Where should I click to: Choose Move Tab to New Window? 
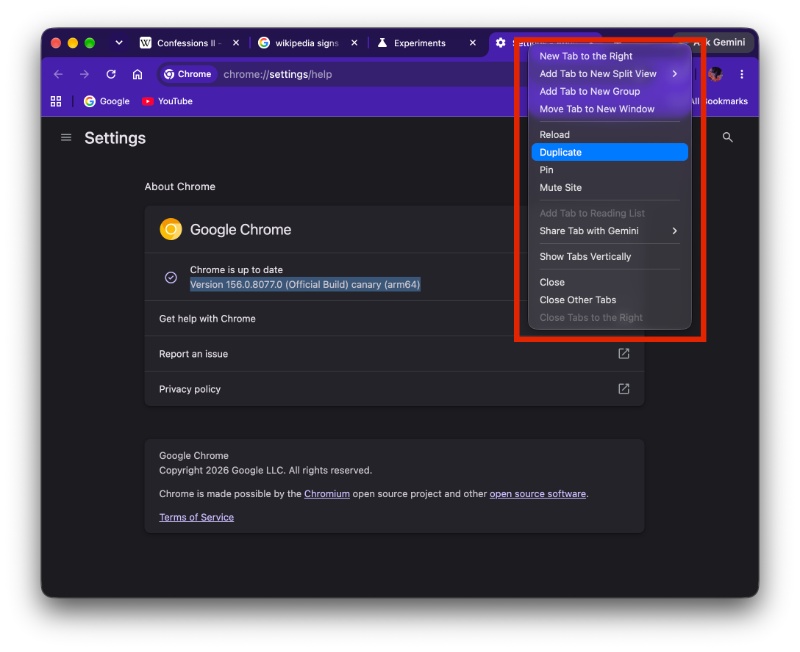(609, 109)
